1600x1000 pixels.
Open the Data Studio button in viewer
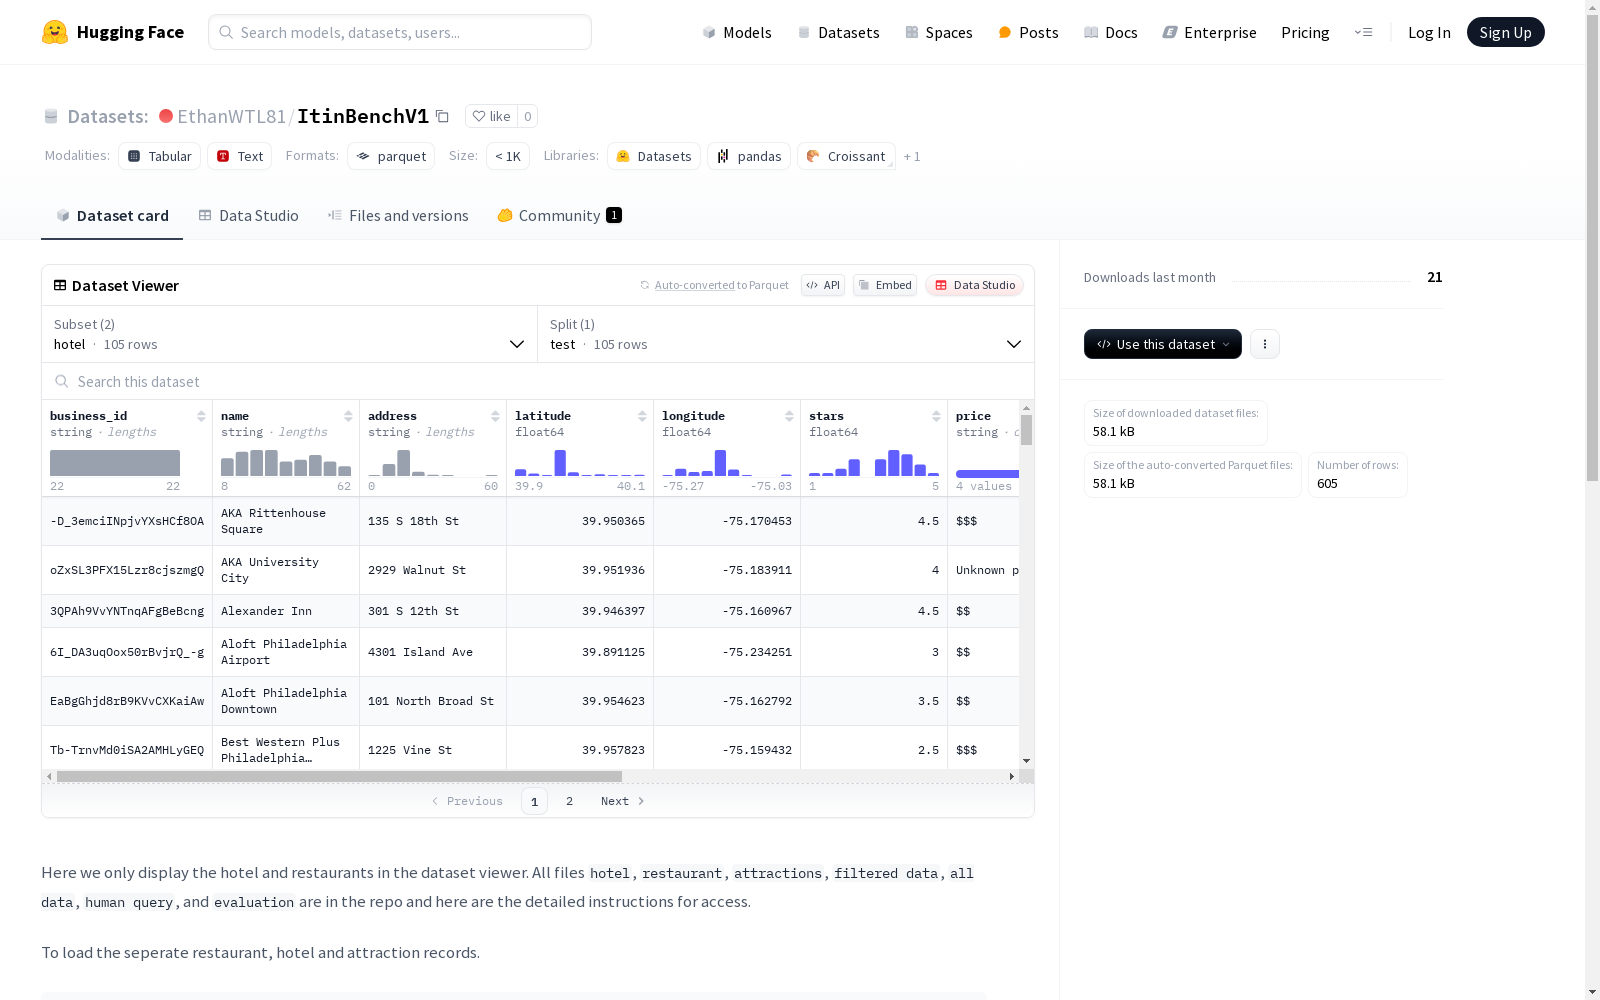(x=975, y=285)
